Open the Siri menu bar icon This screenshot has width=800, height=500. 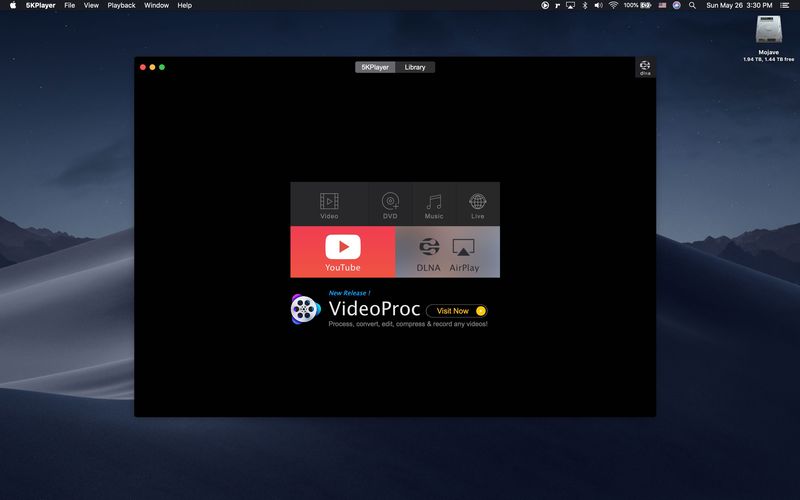(x=677, y=5)
